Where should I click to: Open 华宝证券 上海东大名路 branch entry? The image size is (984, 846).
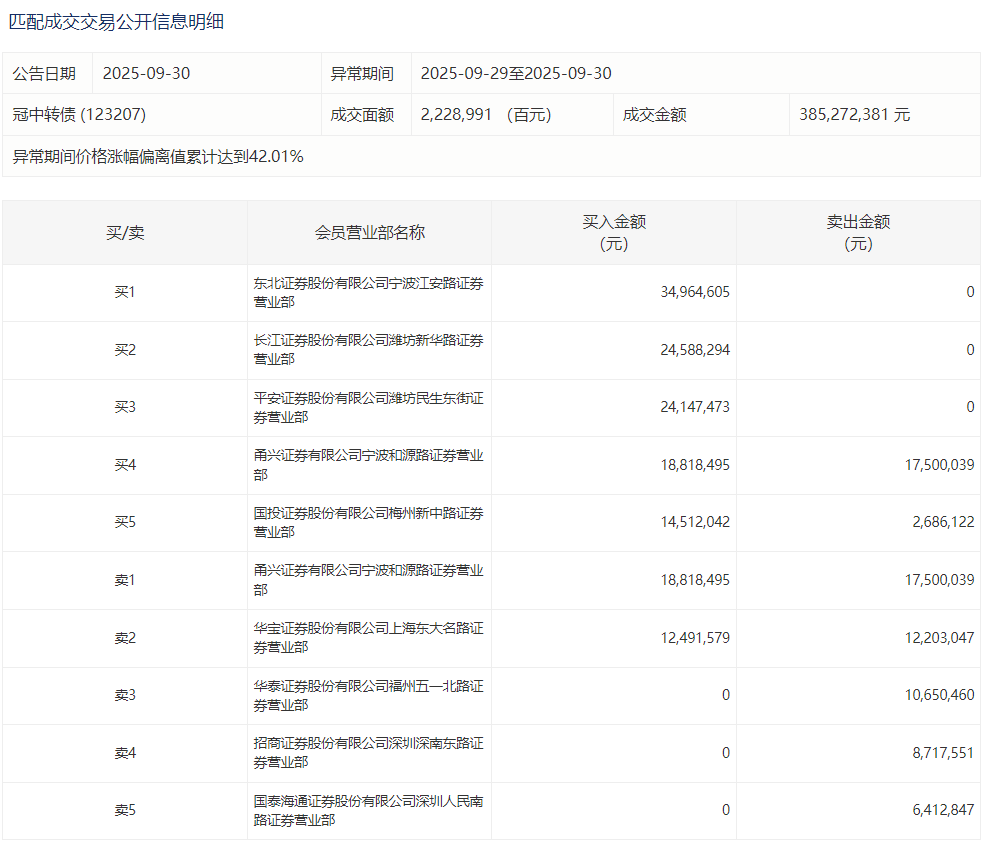tap(369, 638)
